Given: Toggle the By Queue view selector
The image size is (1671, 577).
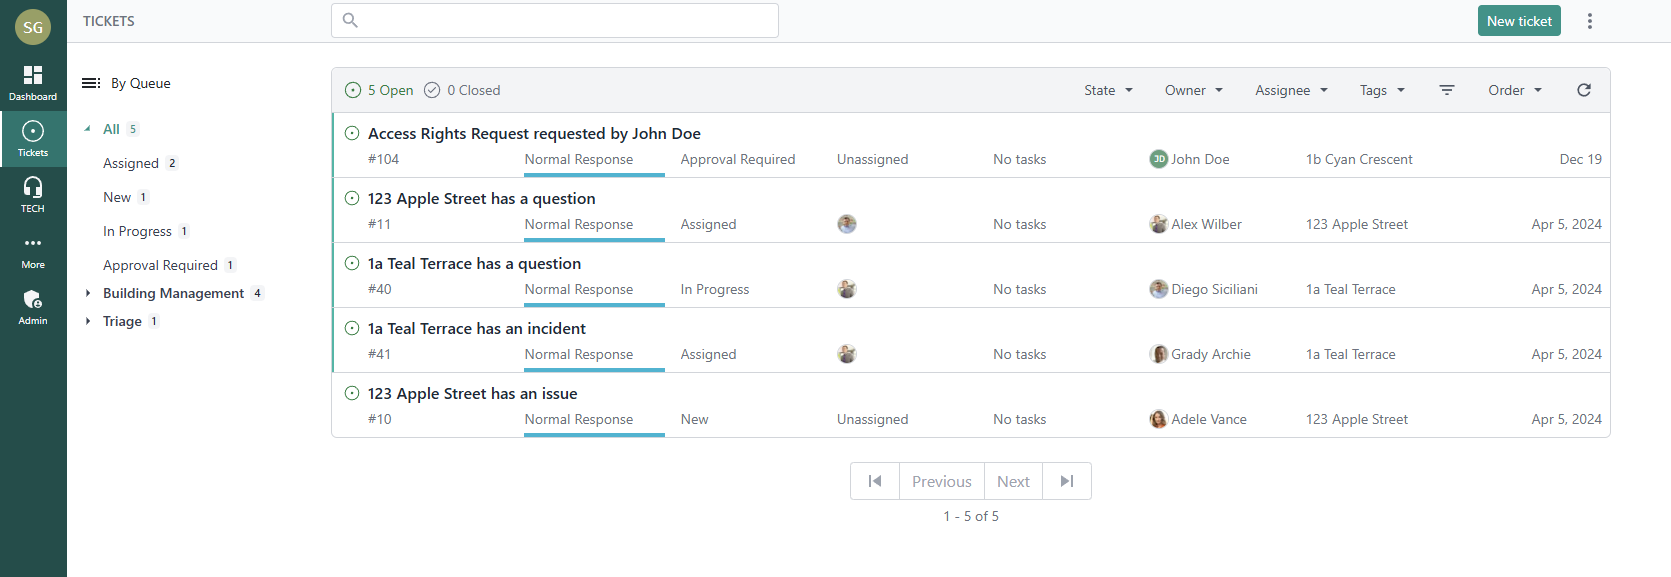Looking at the screenshot, I should pyautogui.click(x=127, y=83).
